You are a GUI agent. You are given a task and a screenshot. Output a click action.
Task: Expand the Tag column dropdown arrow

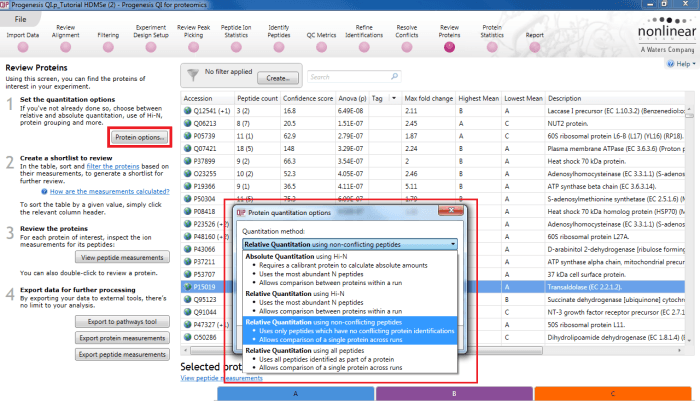[394, 98]
